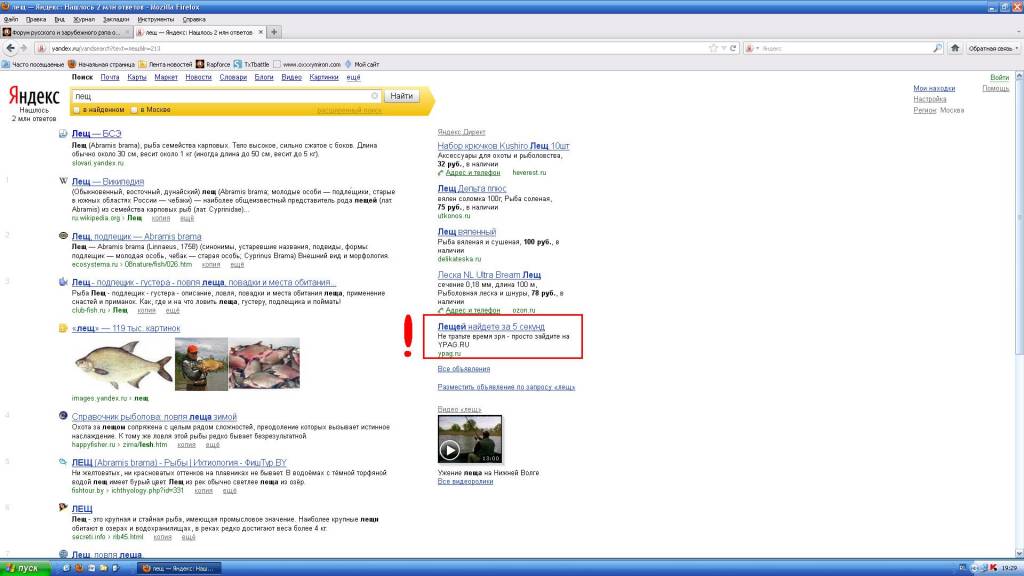This screenshot has width=1024, height=576.
Task: Click the 'Войти' login link
Action: 999,77
